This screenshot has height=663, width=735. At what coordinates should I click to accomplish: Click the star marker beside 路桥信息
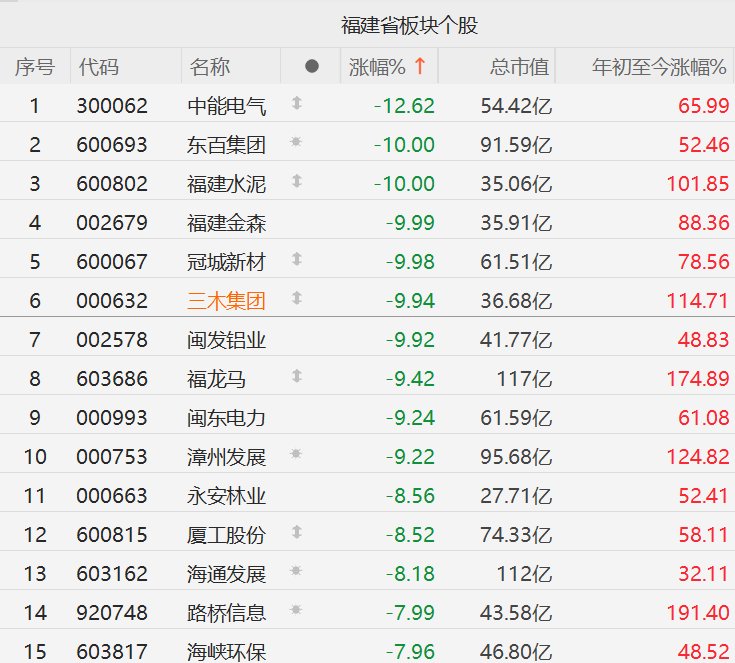296,611
